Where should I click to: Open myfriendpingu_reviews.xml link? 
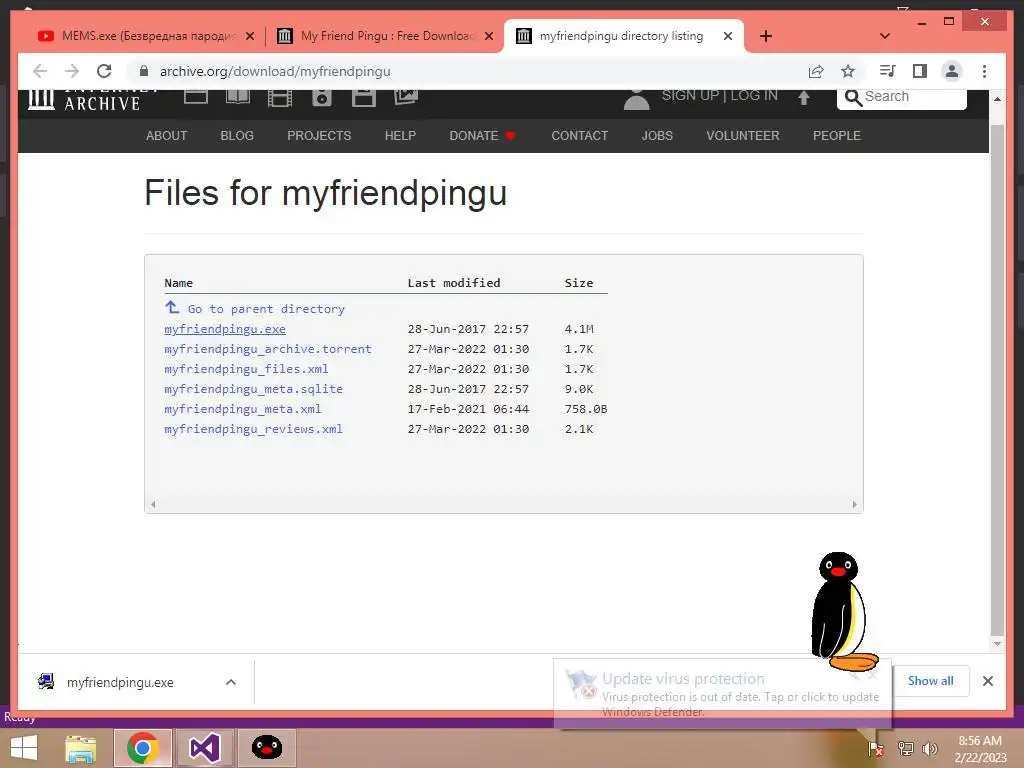[x=253, y=428]
